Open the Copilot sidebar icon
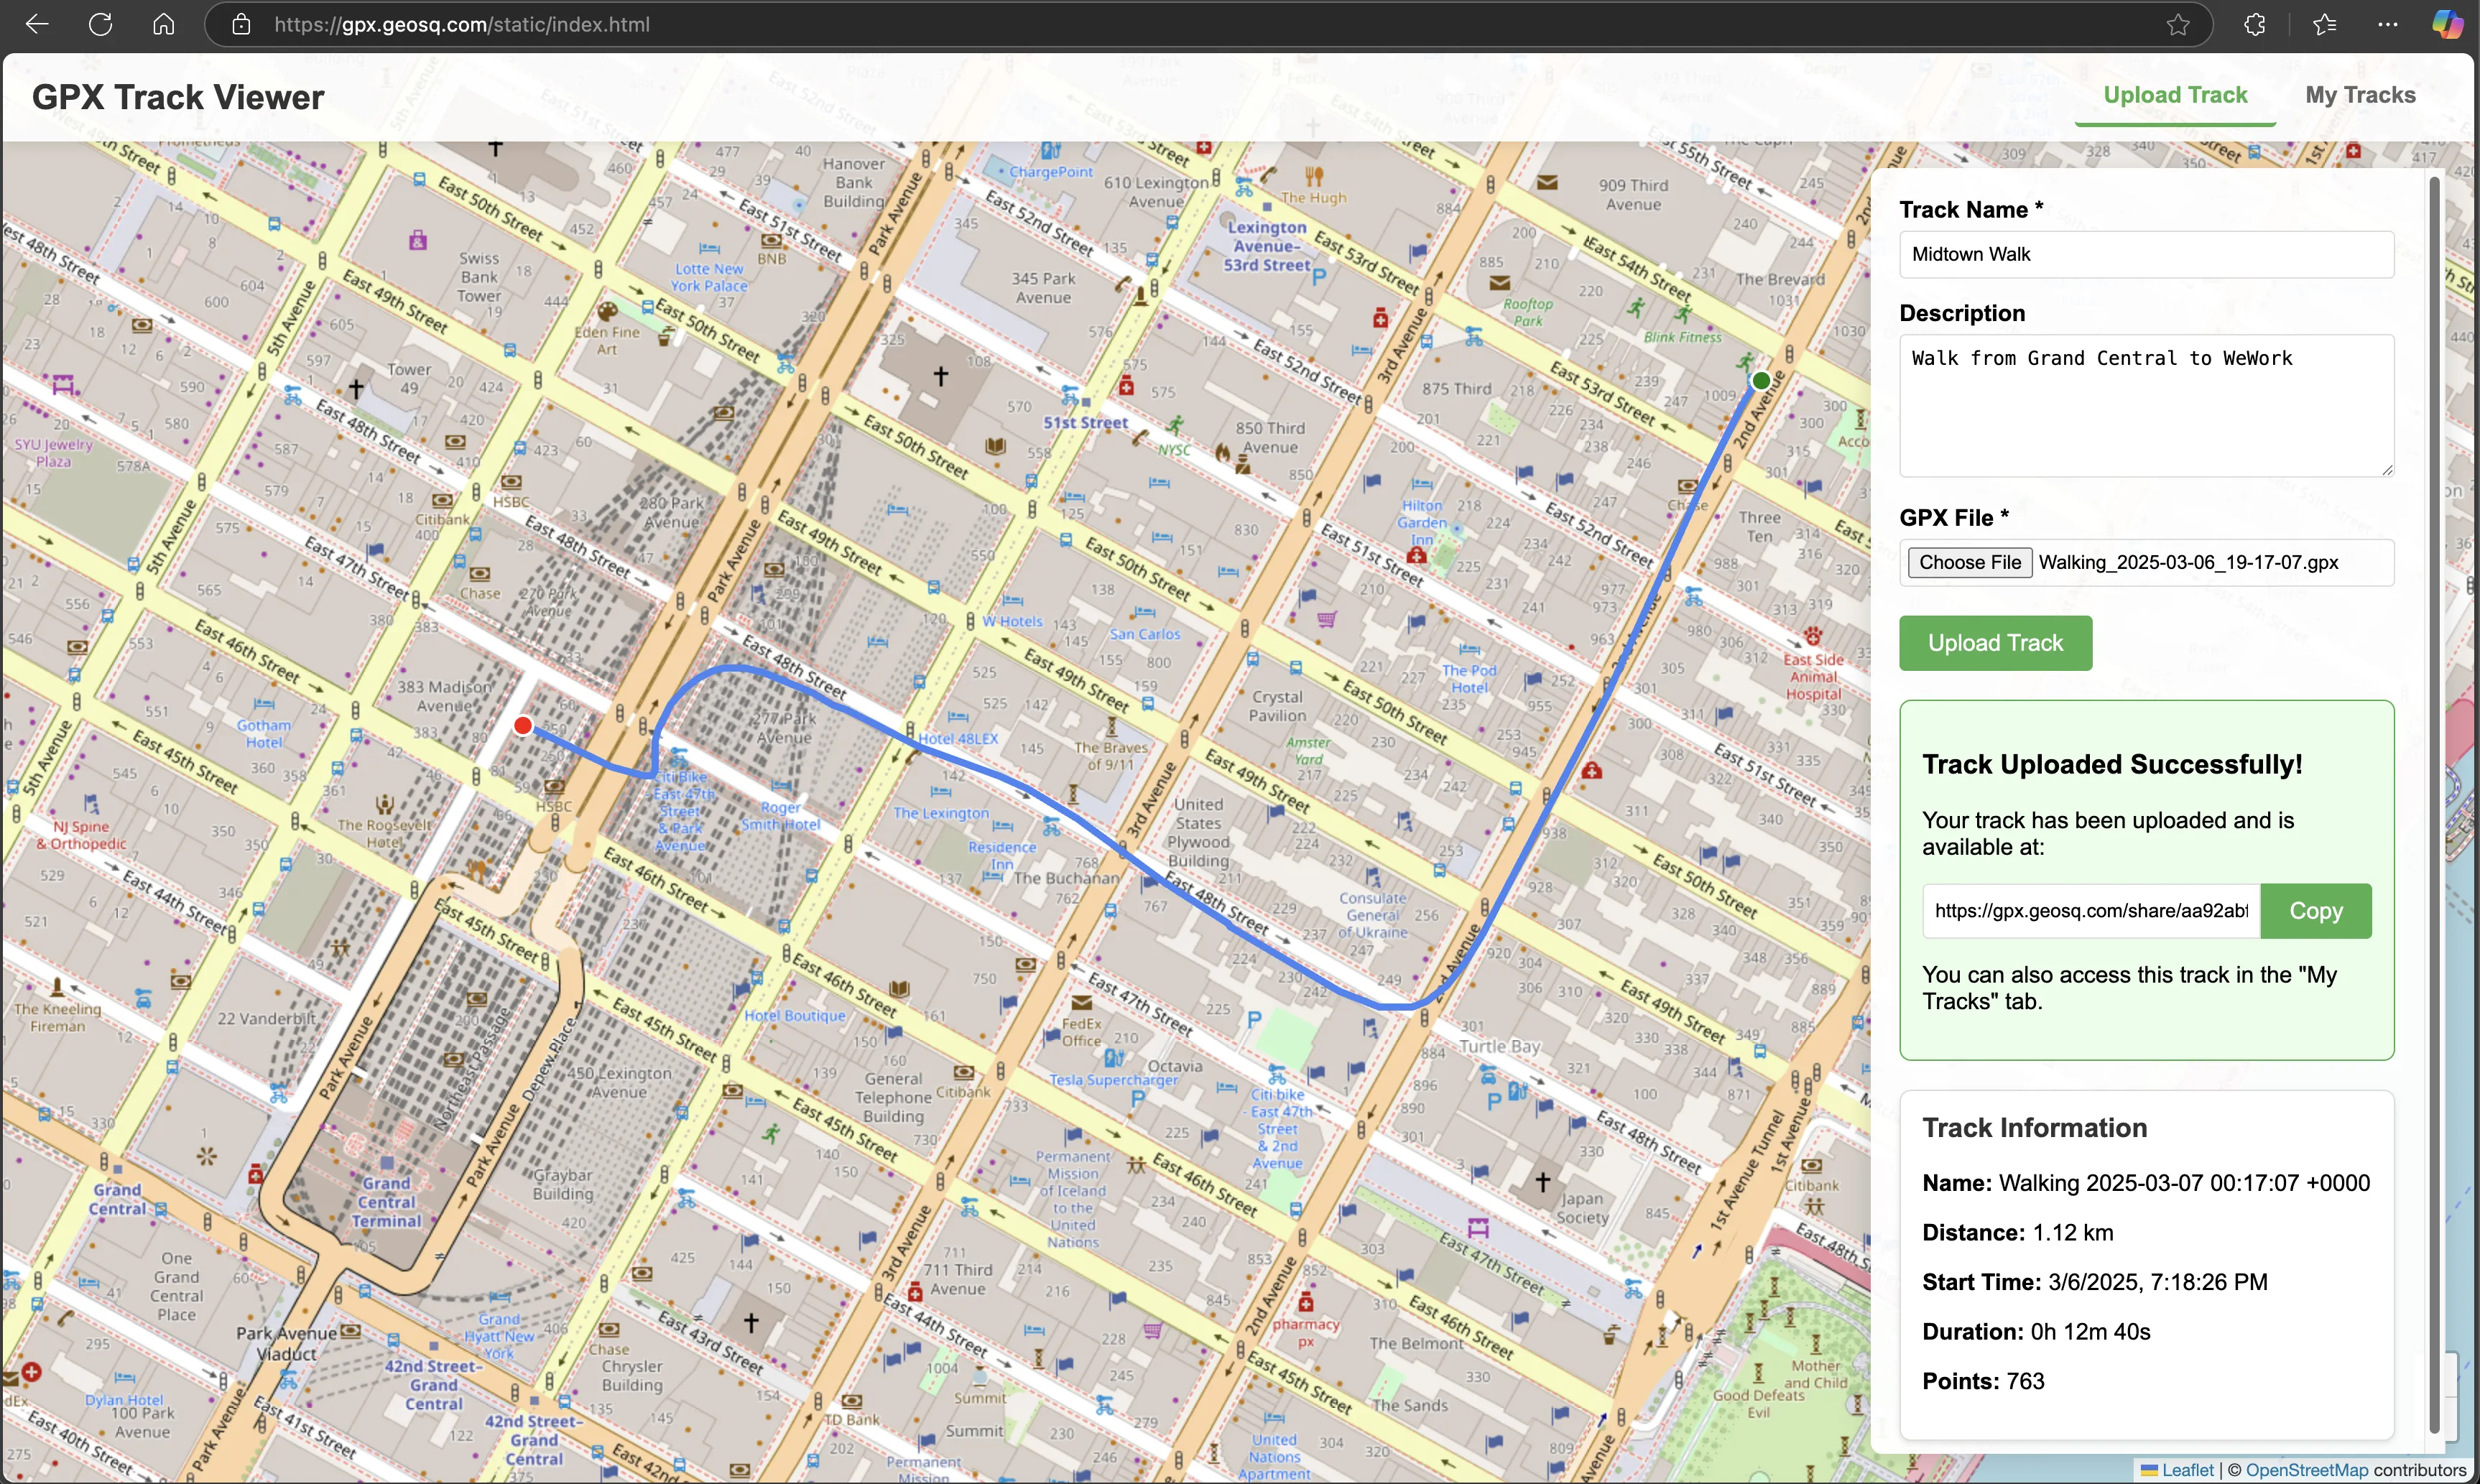 (x=2447, y=24)
